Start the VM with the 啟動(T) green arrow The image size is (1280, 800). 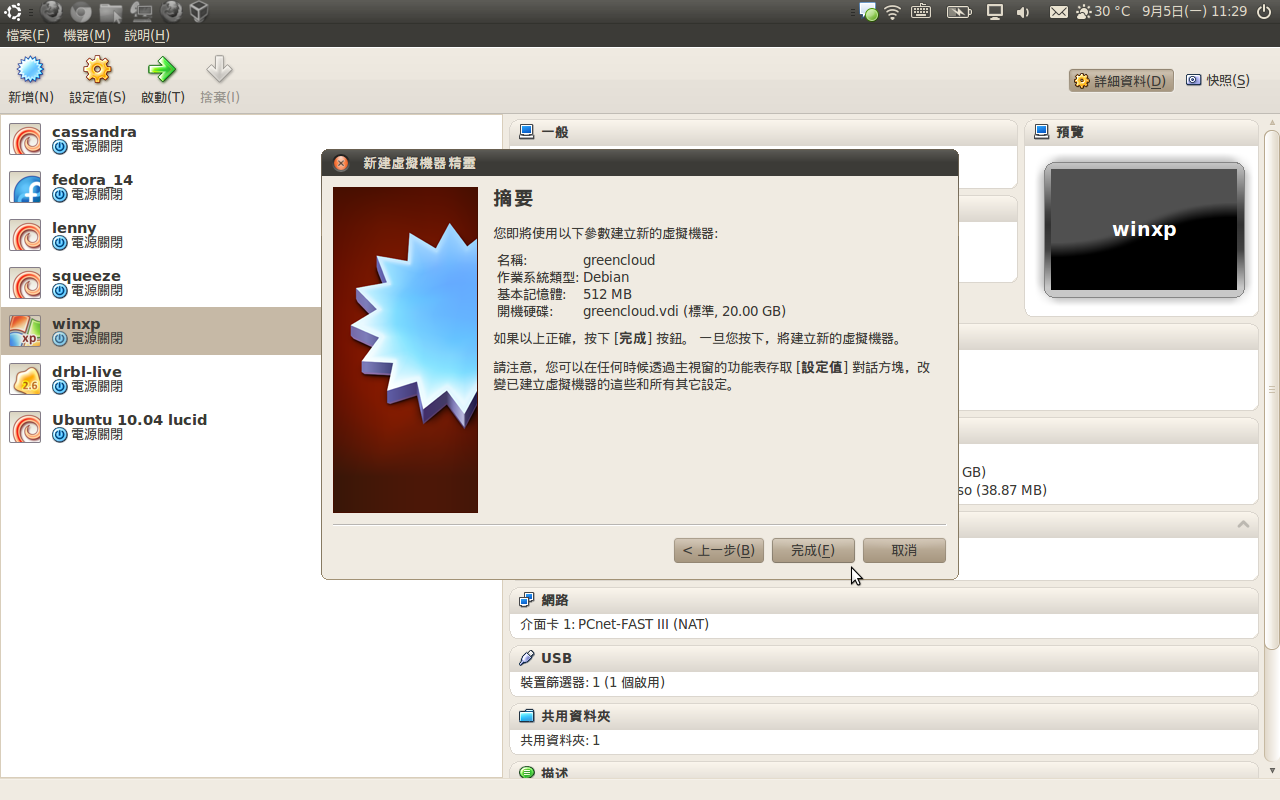click(162, 70)
